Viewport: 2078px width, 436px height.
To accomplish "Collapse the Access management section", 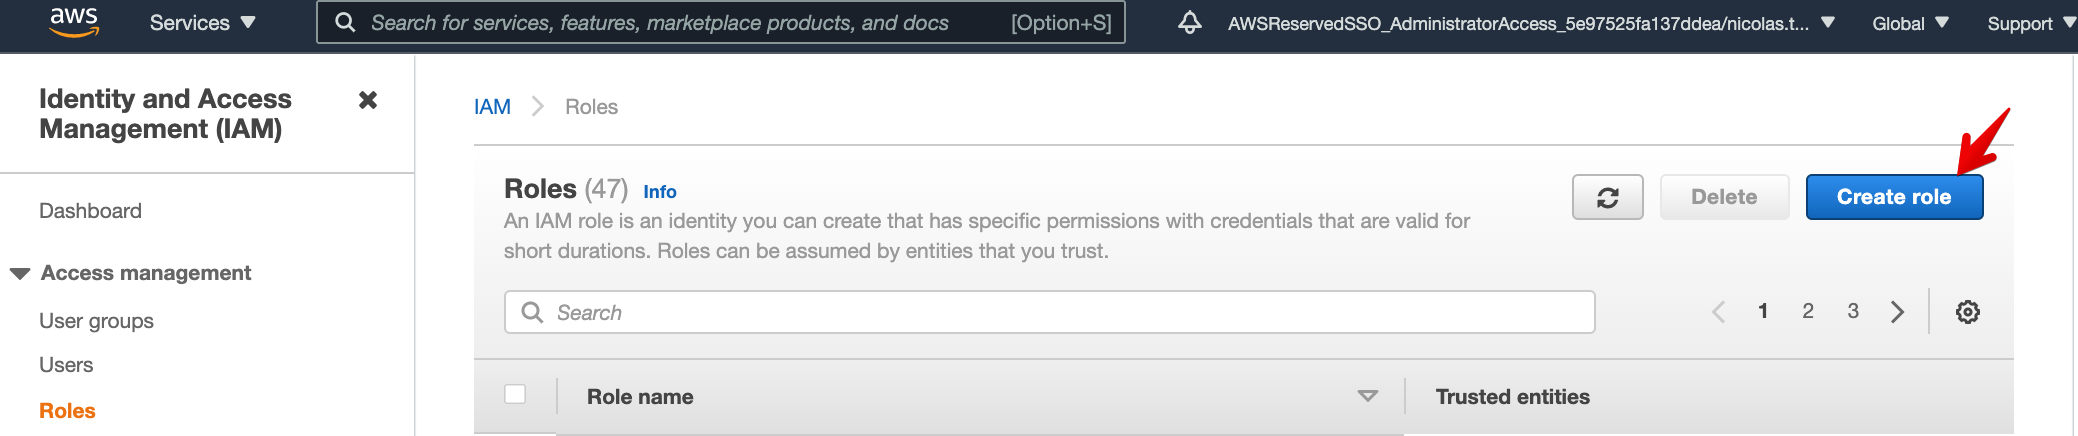I will coord(20,274).
